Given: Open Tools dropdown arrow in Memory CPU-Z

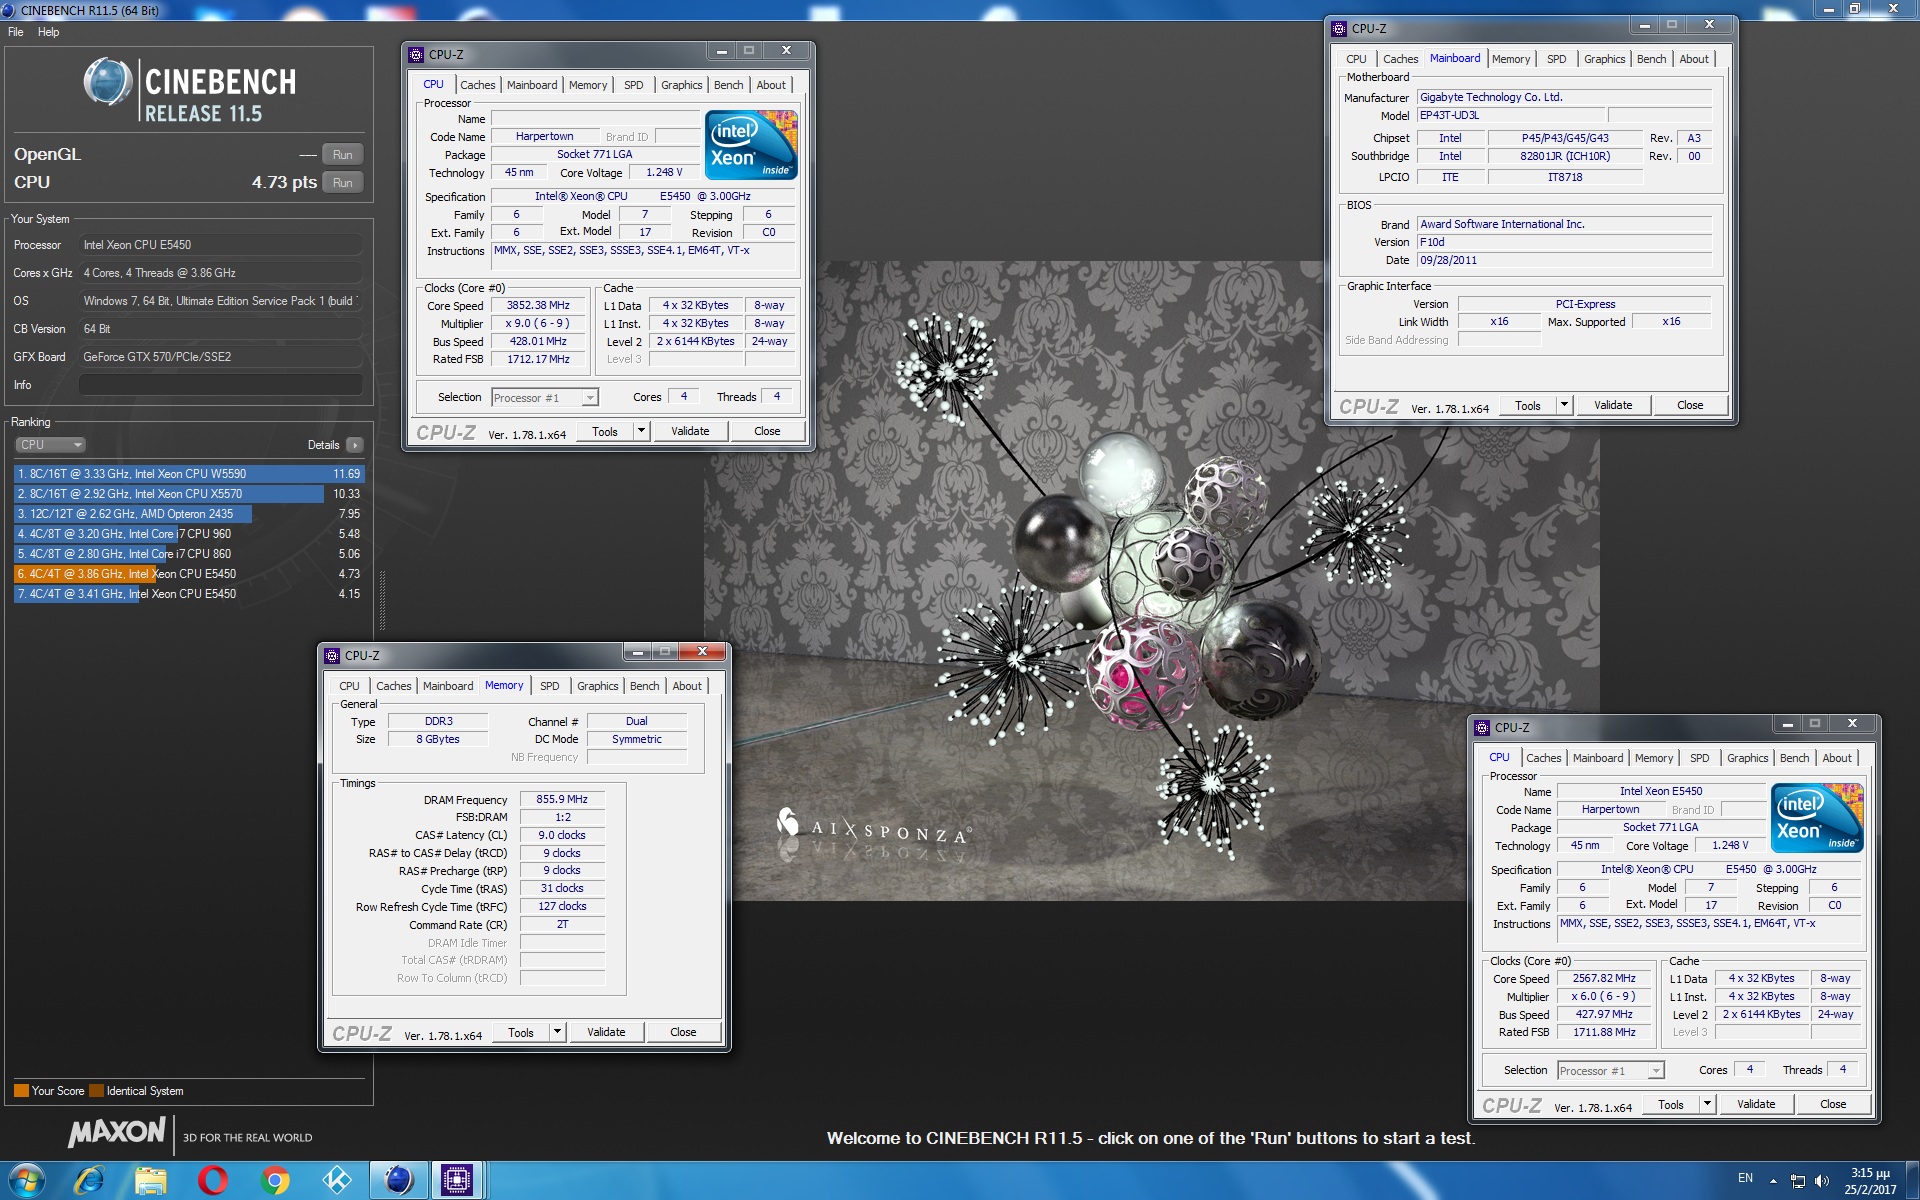Looking at the screenshot, I should pos(557,1032).
